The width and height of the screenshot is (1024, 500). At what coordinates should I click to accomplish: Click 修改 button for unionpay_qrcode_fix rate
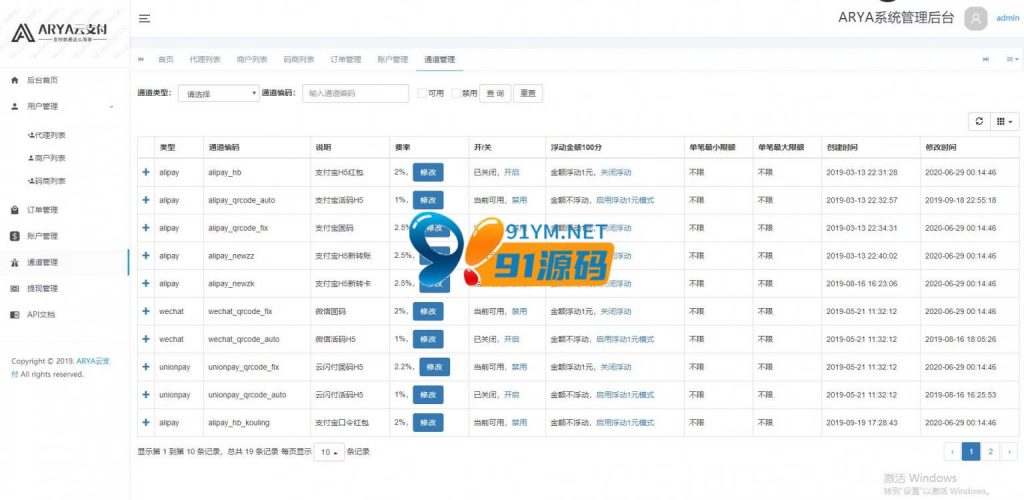click(434, 367)
